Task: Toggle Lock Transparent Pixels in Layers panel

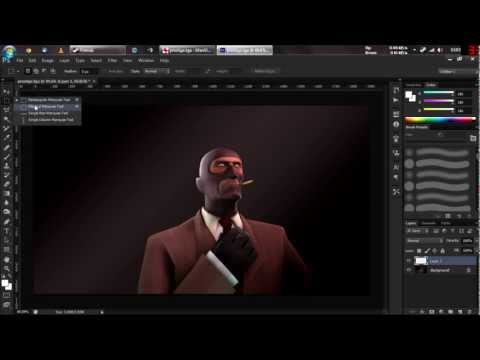Action: coord(419,250)
